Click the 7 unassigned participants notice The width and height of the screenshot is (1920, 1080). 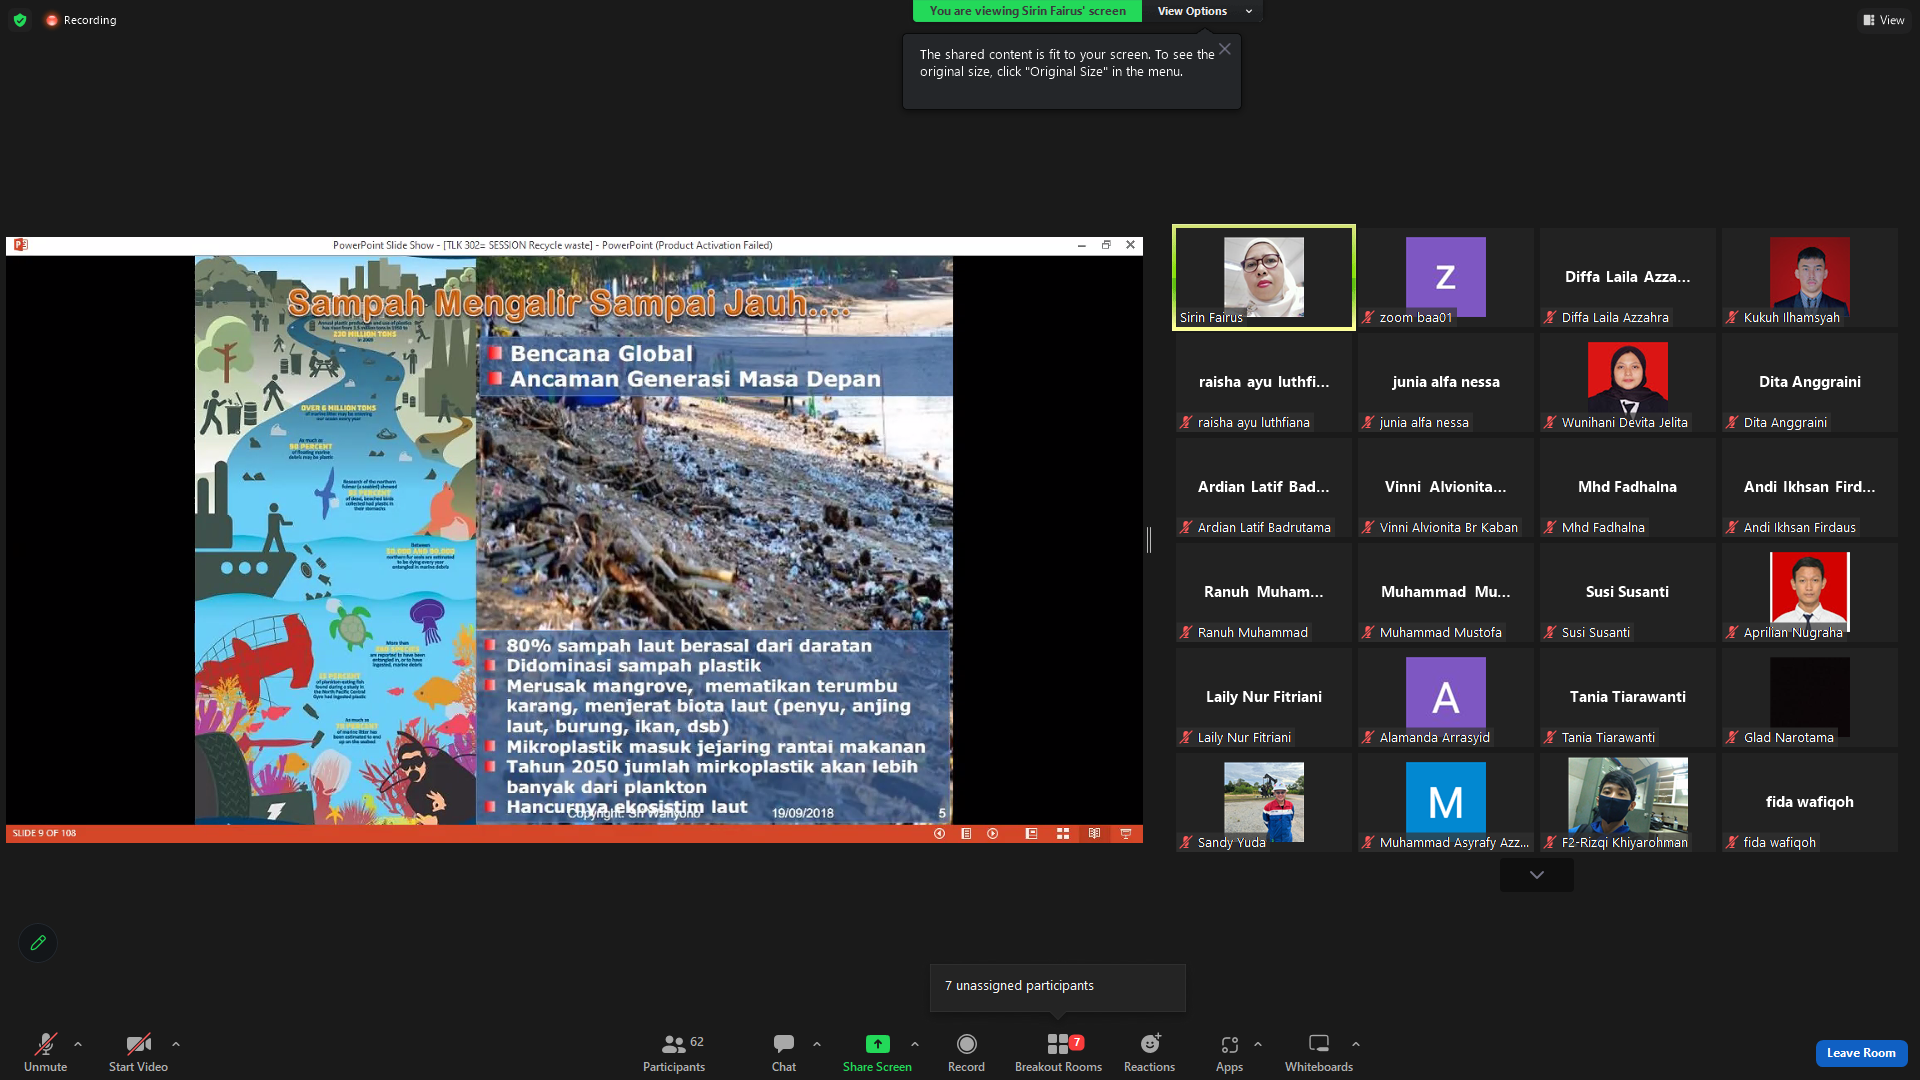(x=1058, y=987)
